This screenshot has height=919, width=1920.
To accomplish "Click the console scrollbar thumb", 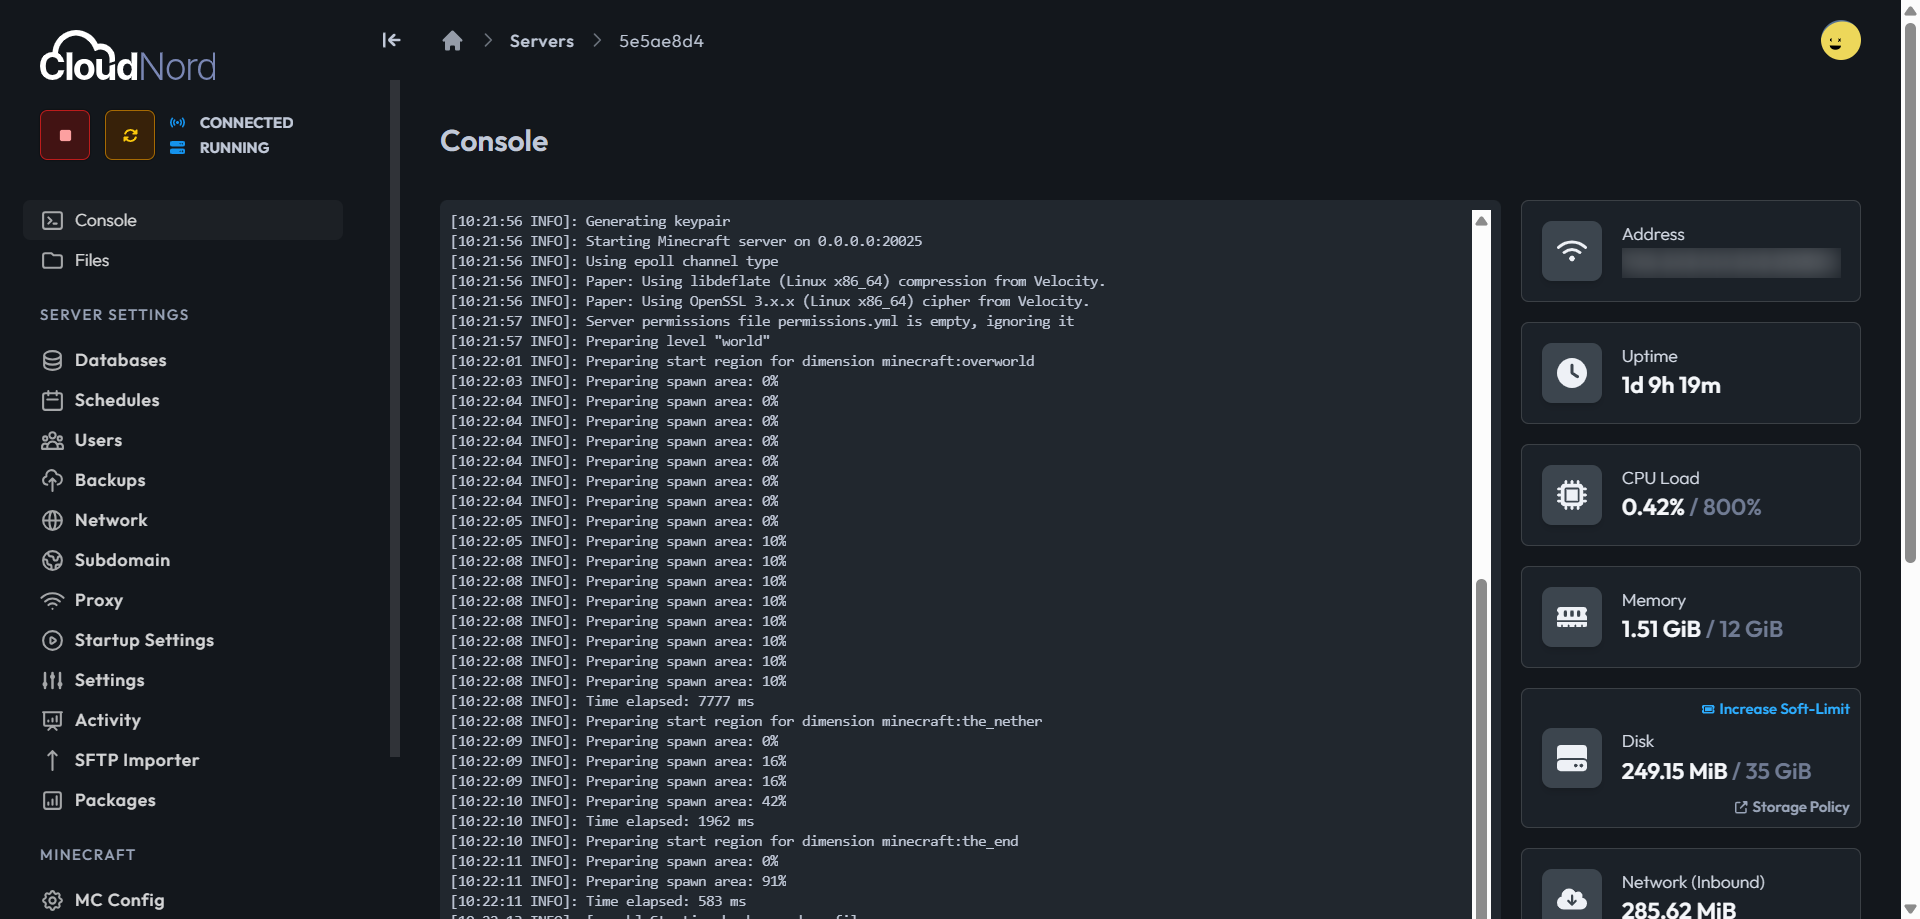I will [1481, 748].
